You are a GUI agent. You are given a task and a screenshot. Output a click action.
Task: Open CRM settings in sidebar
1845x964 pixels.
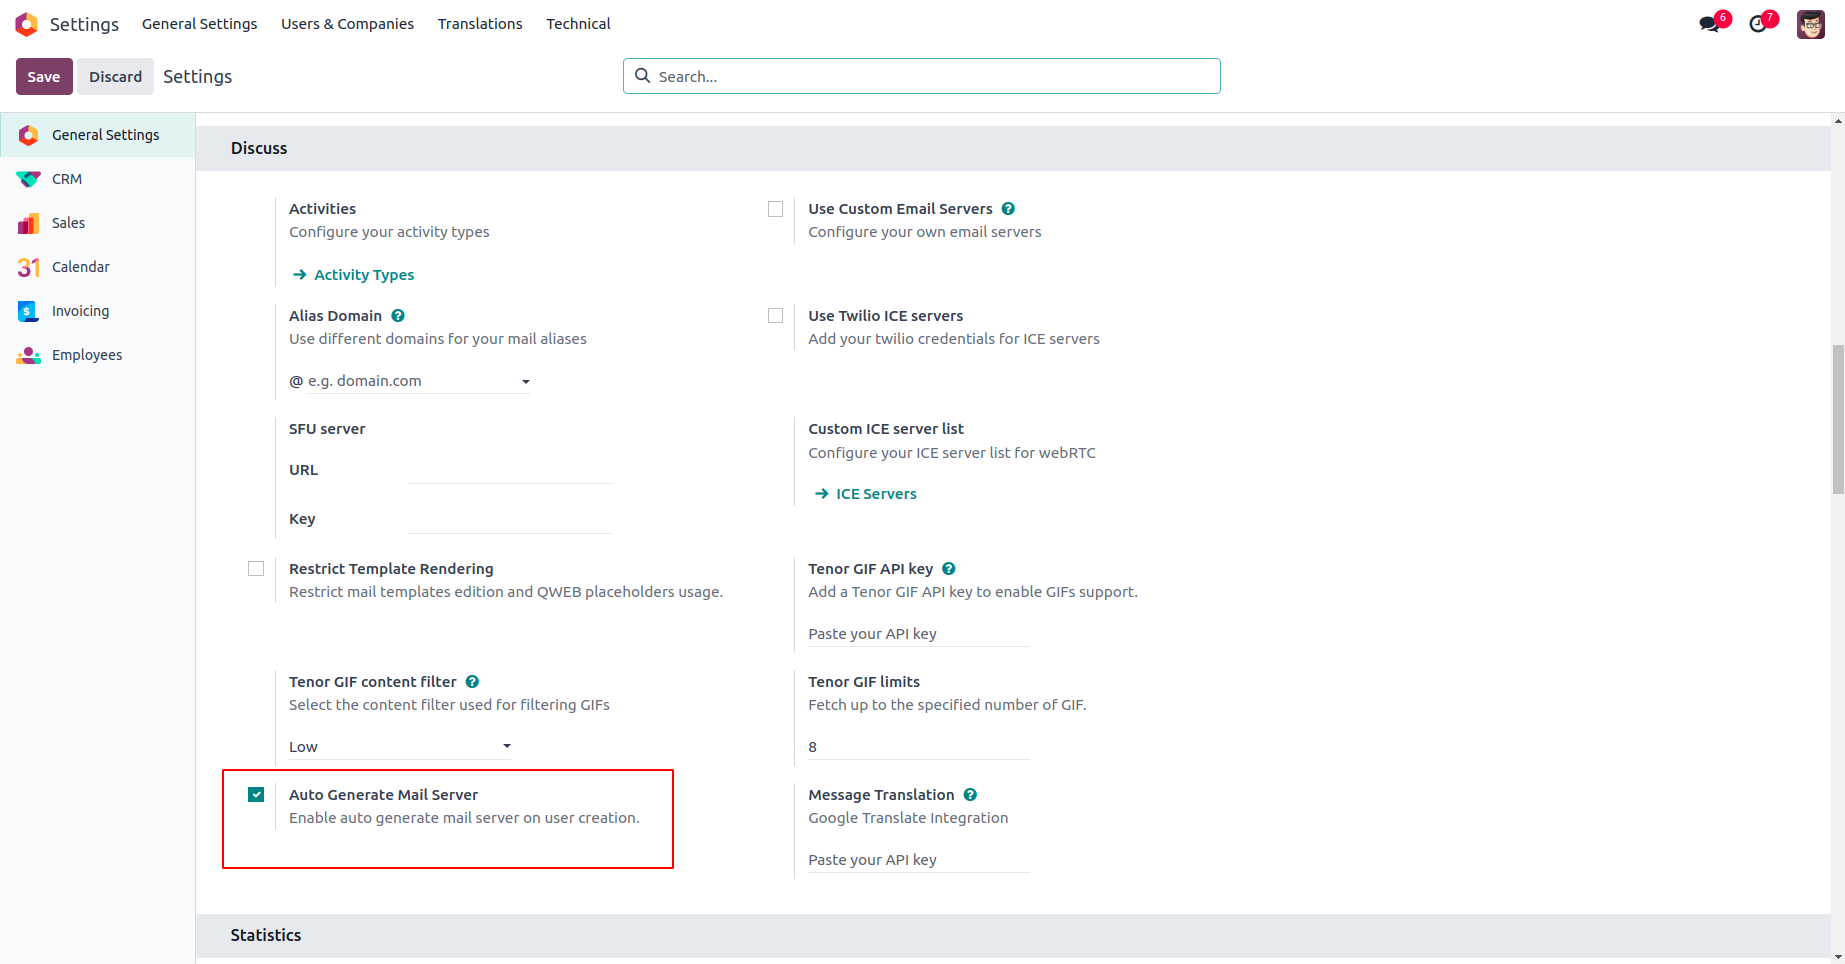[x=67, y=179]
